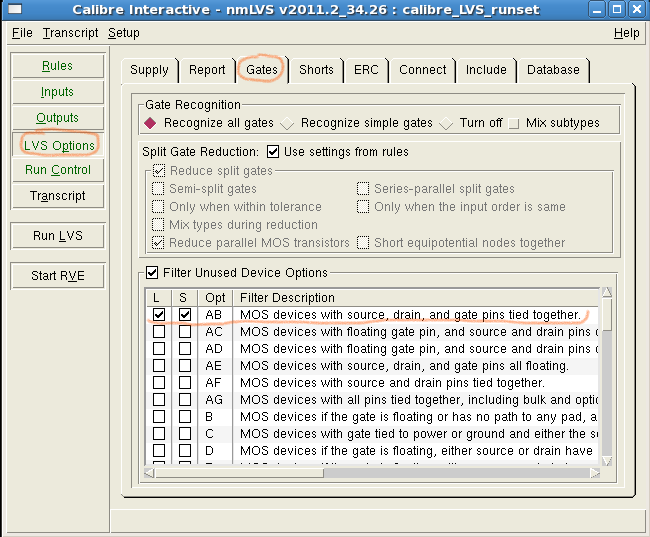Screen dimensions: 650x537
Task: Open the Outputs panel
Action: [58, 118]
